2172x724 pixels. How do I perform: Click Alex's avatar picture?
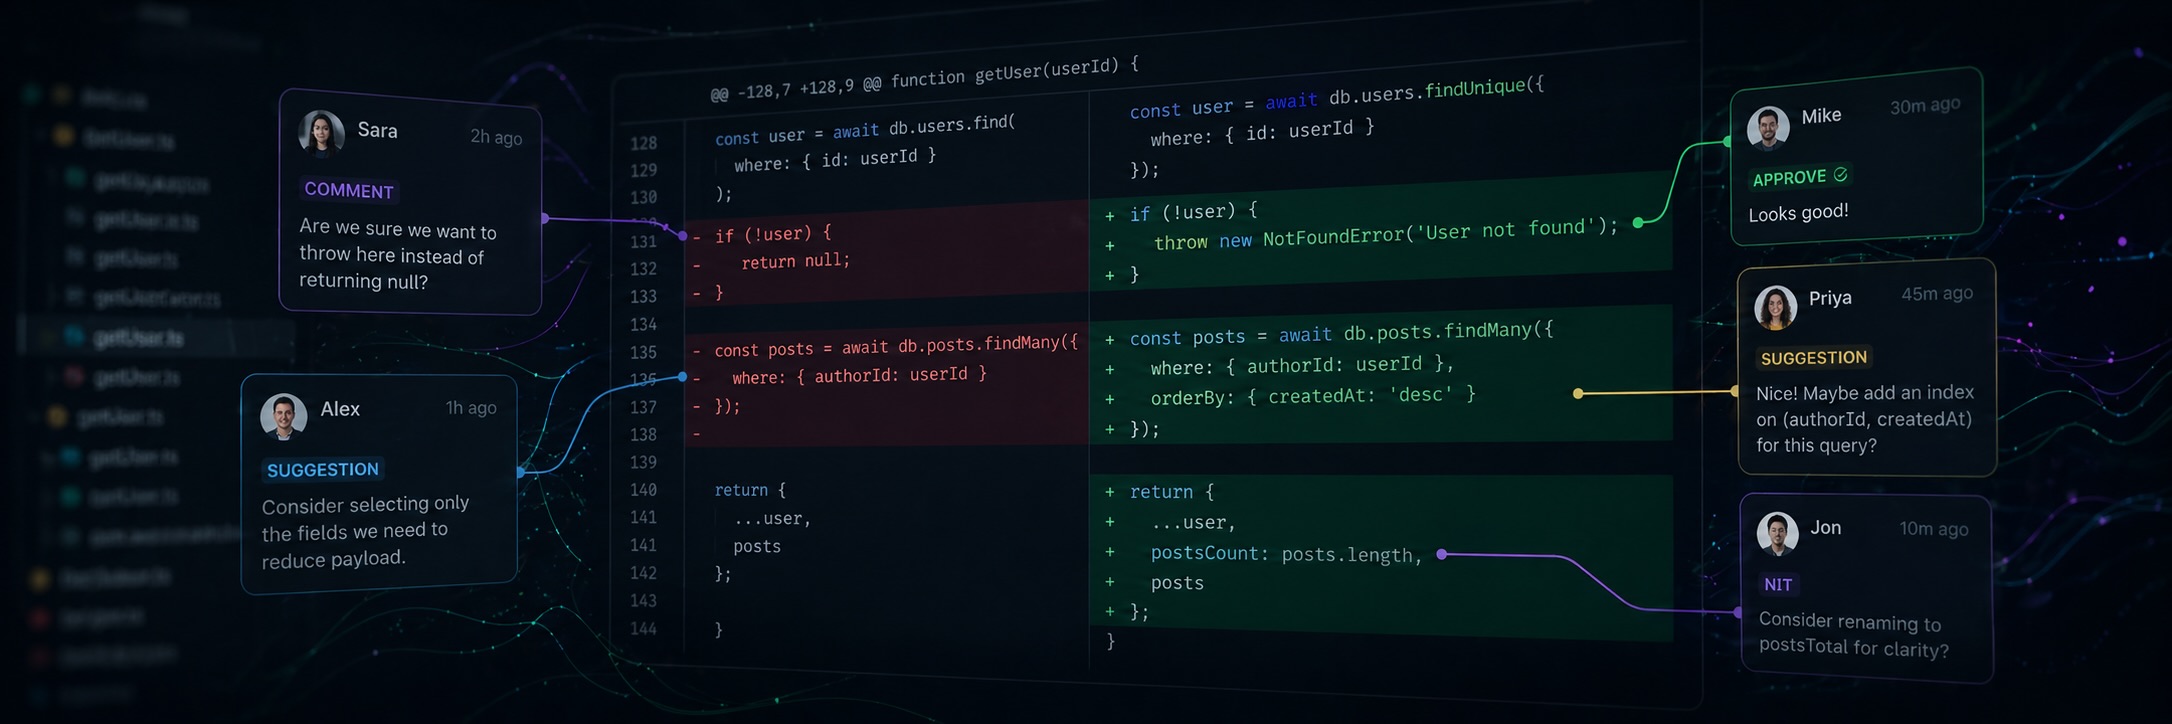click(283, 417)
